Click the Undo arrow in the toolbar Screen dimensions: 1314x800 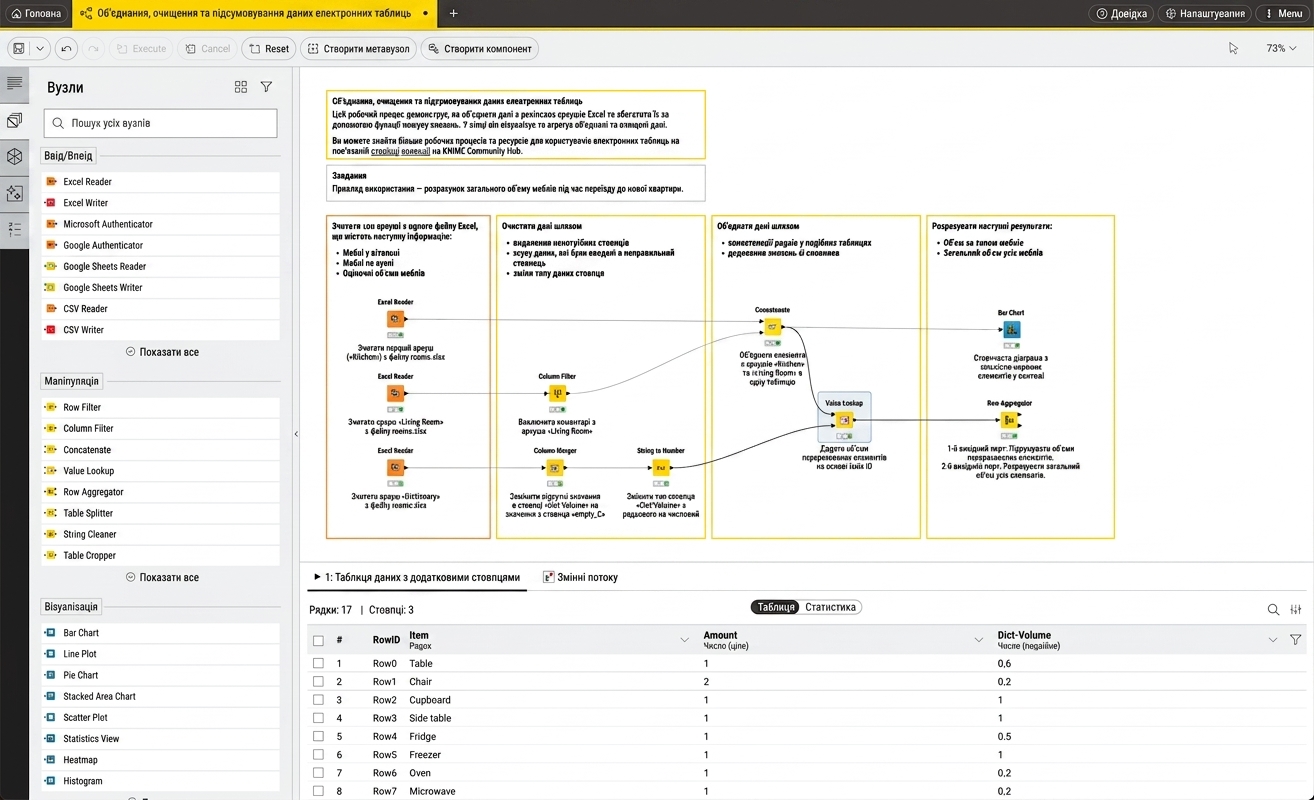tap(67, 48)
